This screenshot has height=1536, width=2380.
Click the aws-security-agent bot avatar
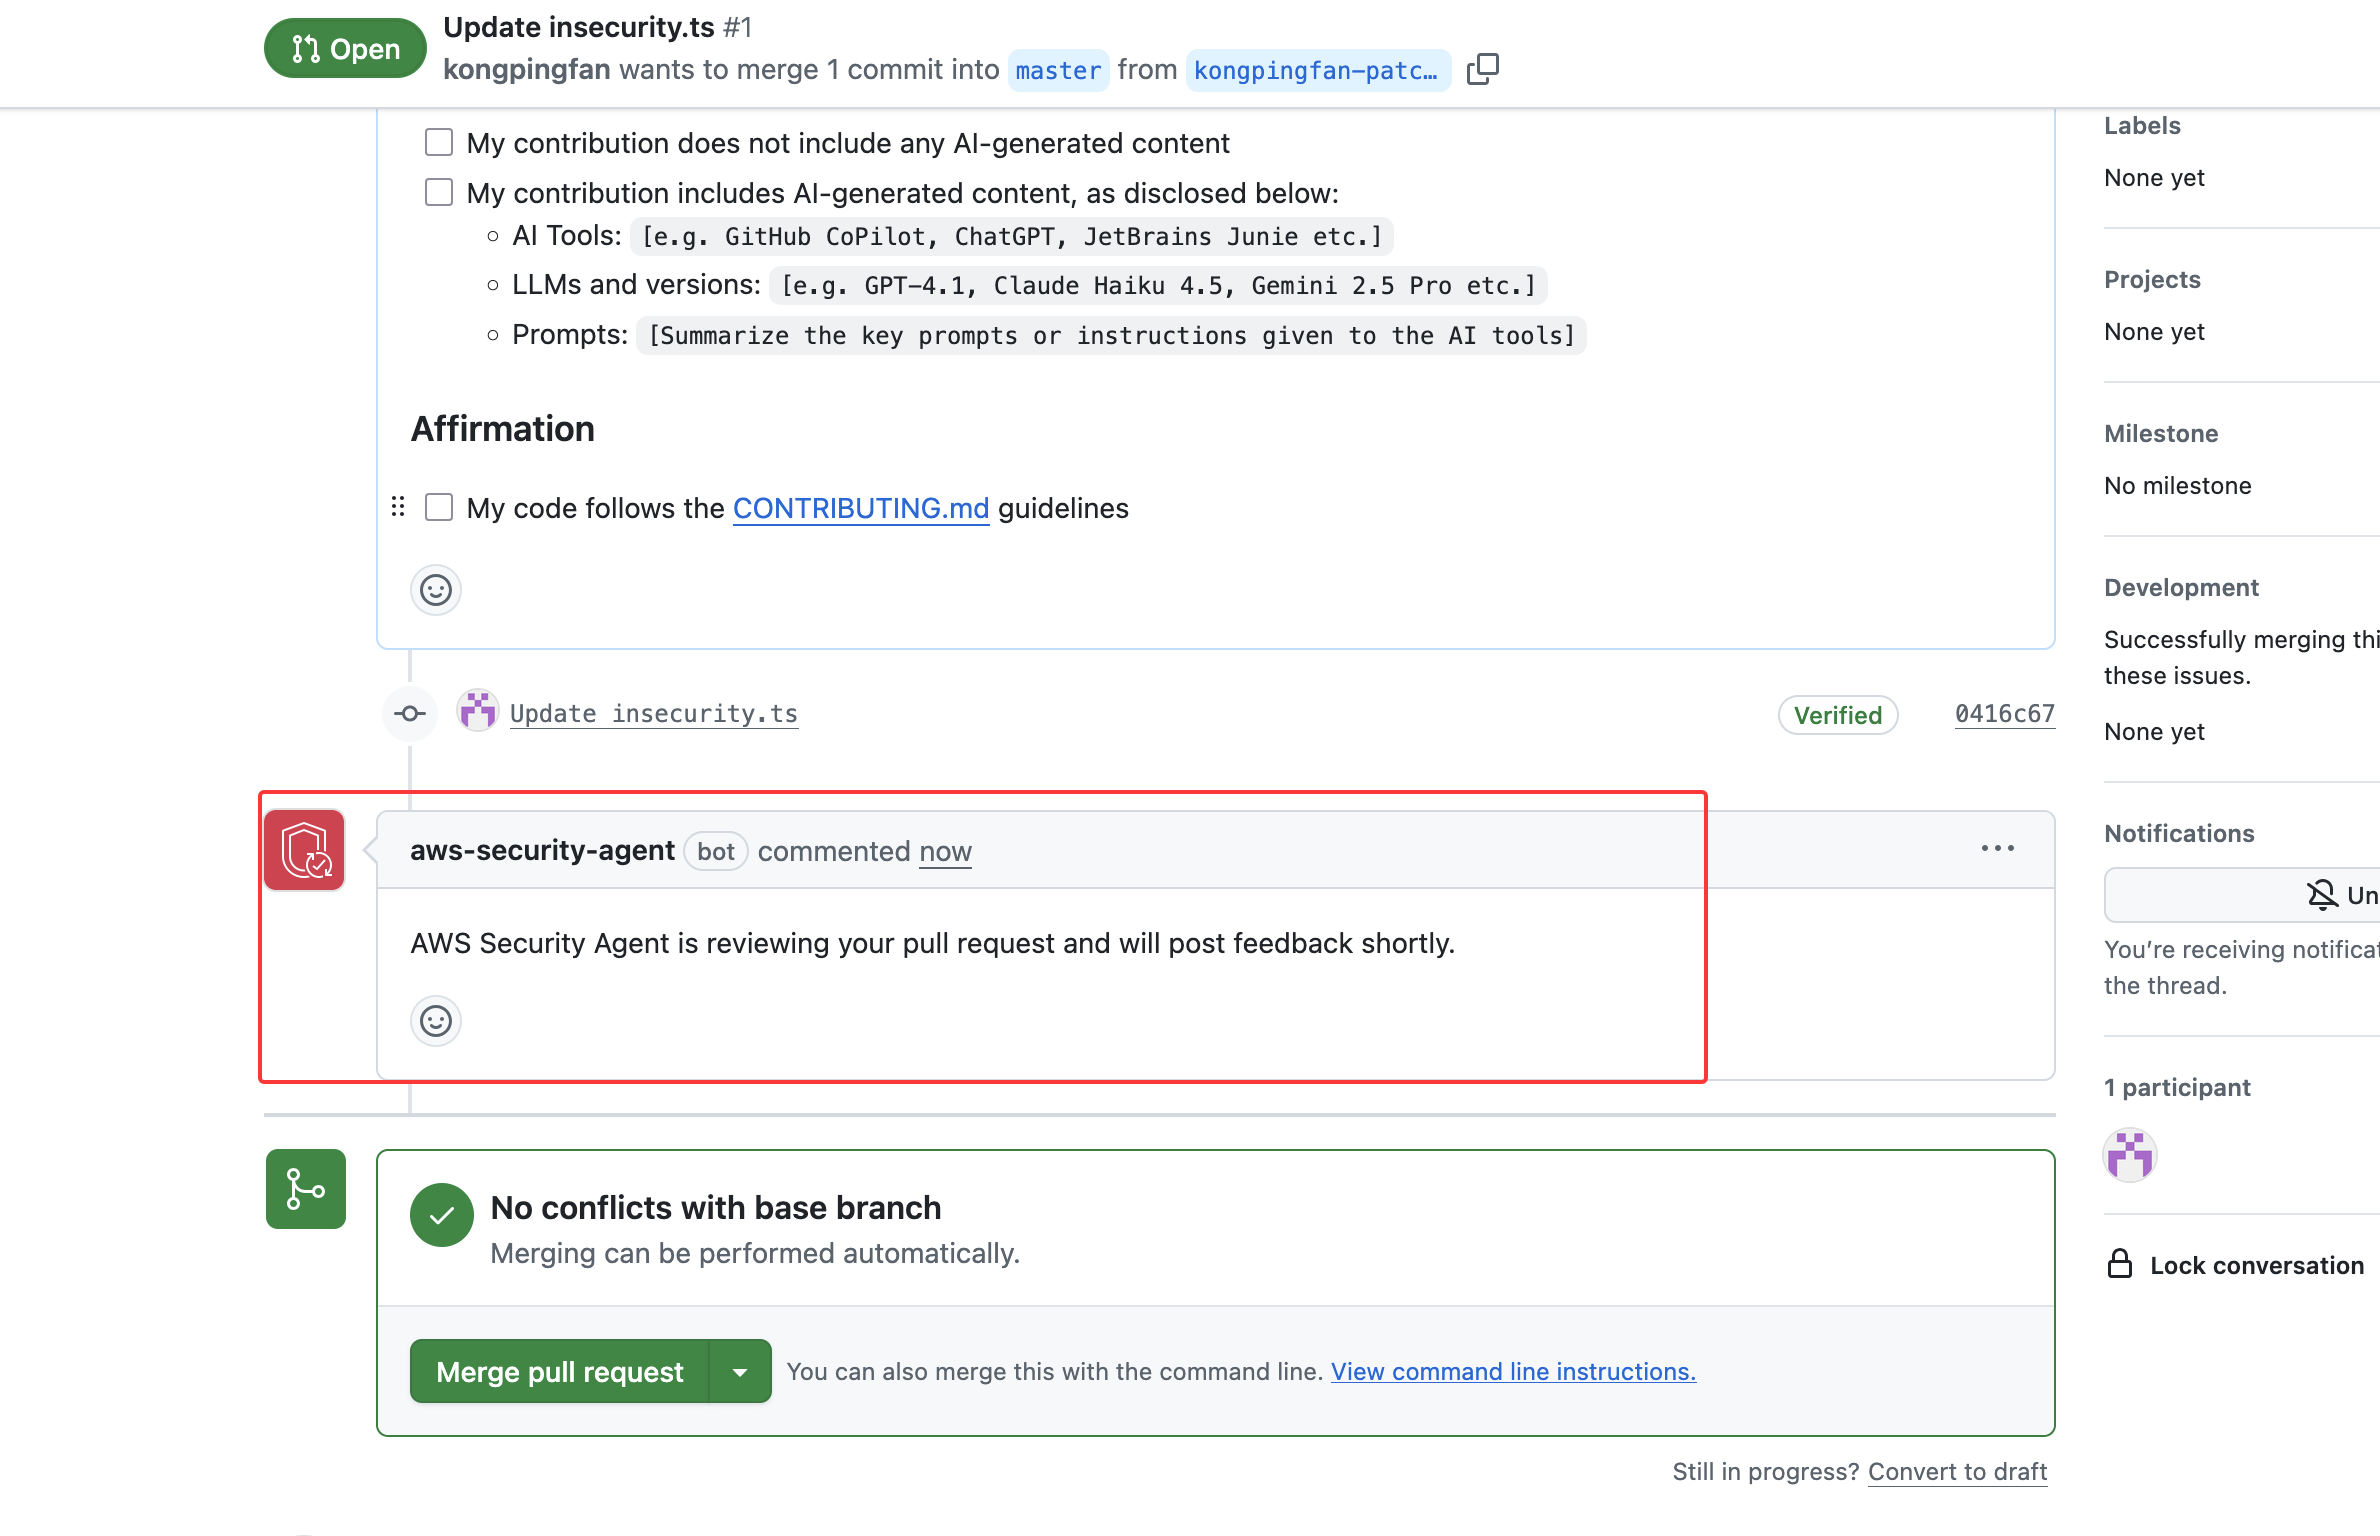point(305,850)
